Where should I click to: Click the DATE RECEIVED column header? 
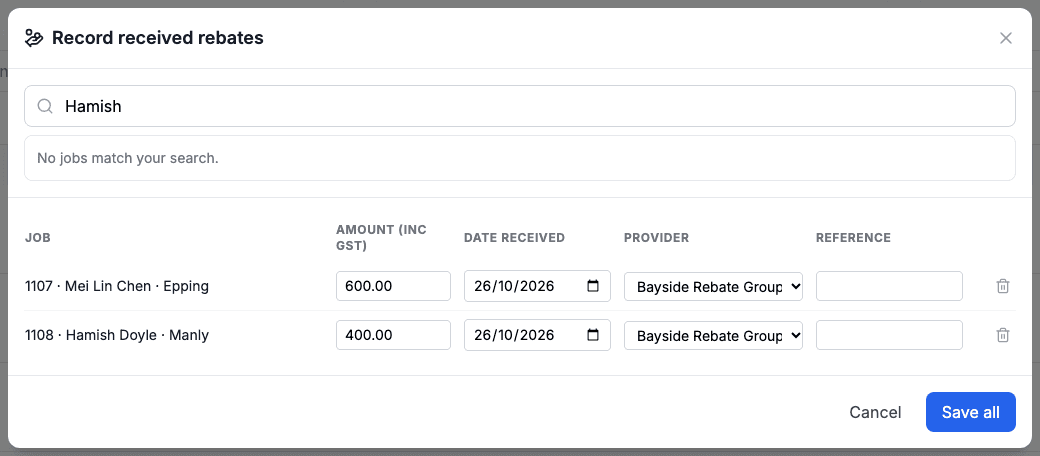tap(514, 237)
